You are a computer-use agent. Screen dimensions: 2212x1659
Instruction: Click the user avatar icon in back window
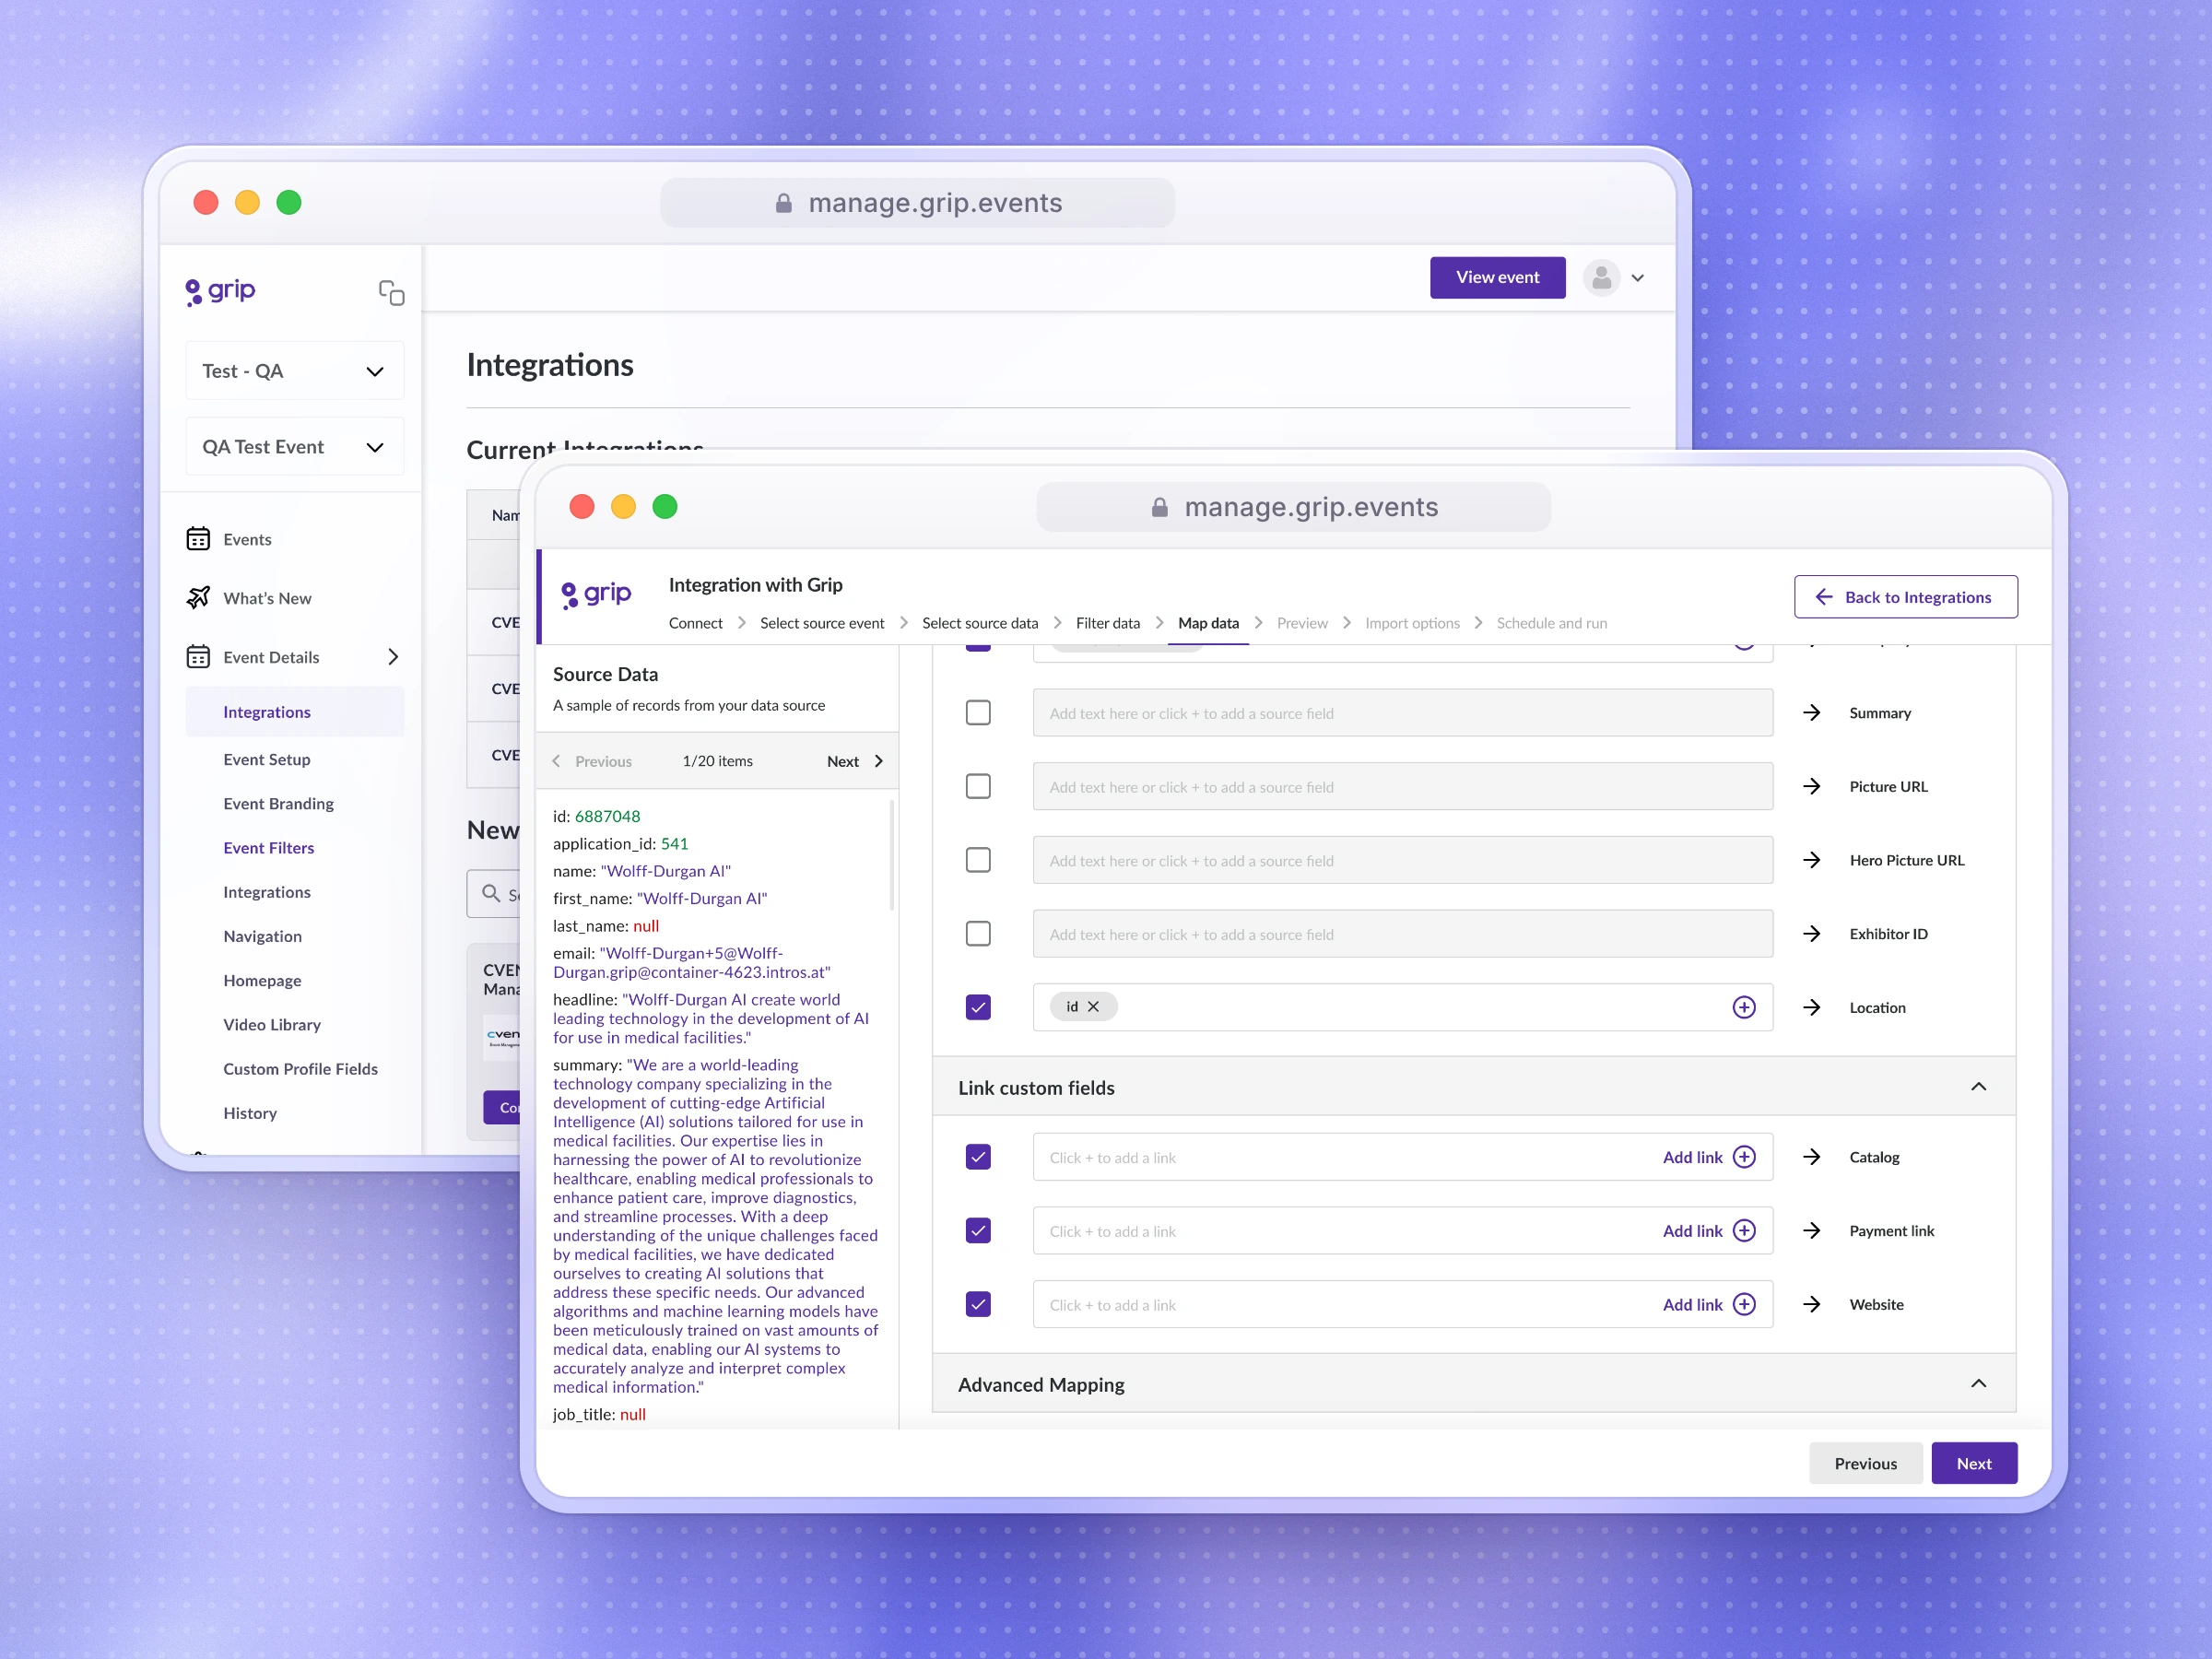pos(1601,277)
